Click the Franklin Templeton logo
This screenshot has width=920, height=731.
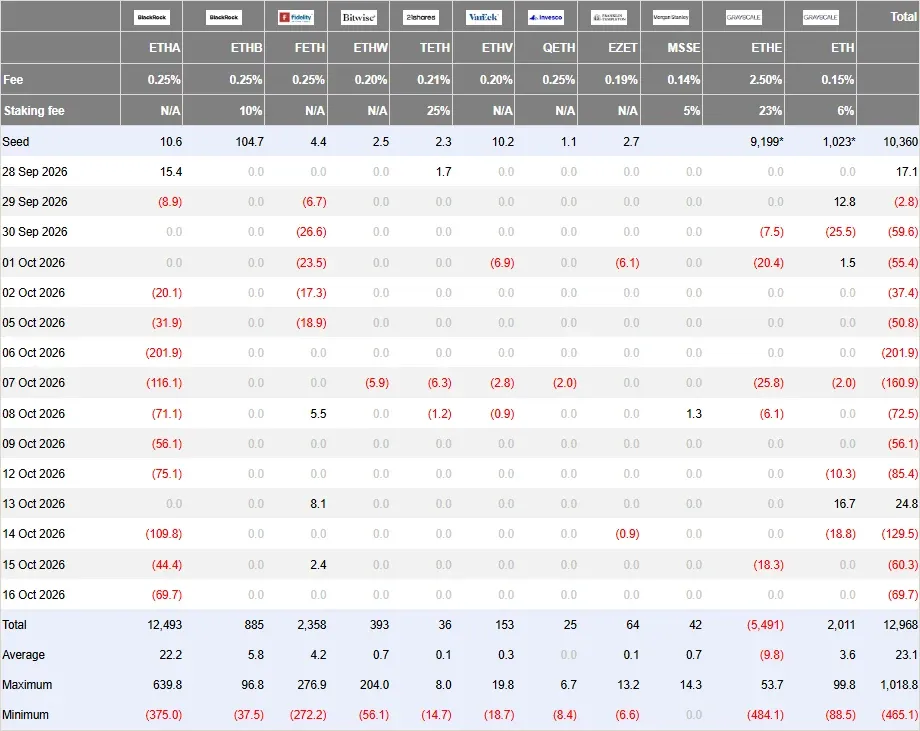(609, 17)
